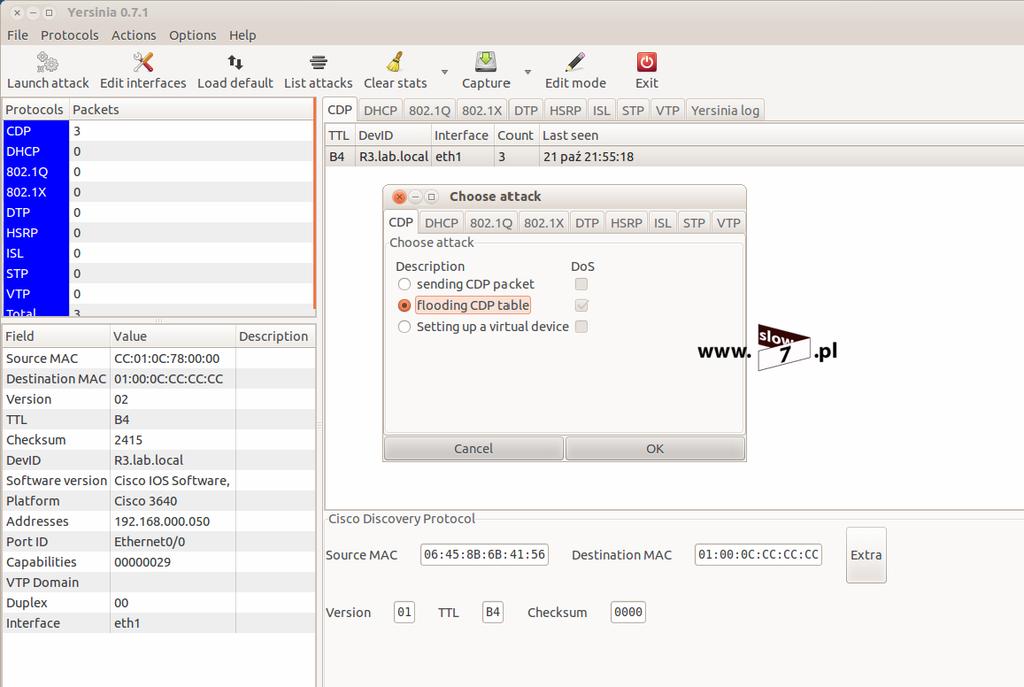This screenshot has height=687, width=1024.
Task: Open the List attacks toolbar icon
Action: point(318,62)
